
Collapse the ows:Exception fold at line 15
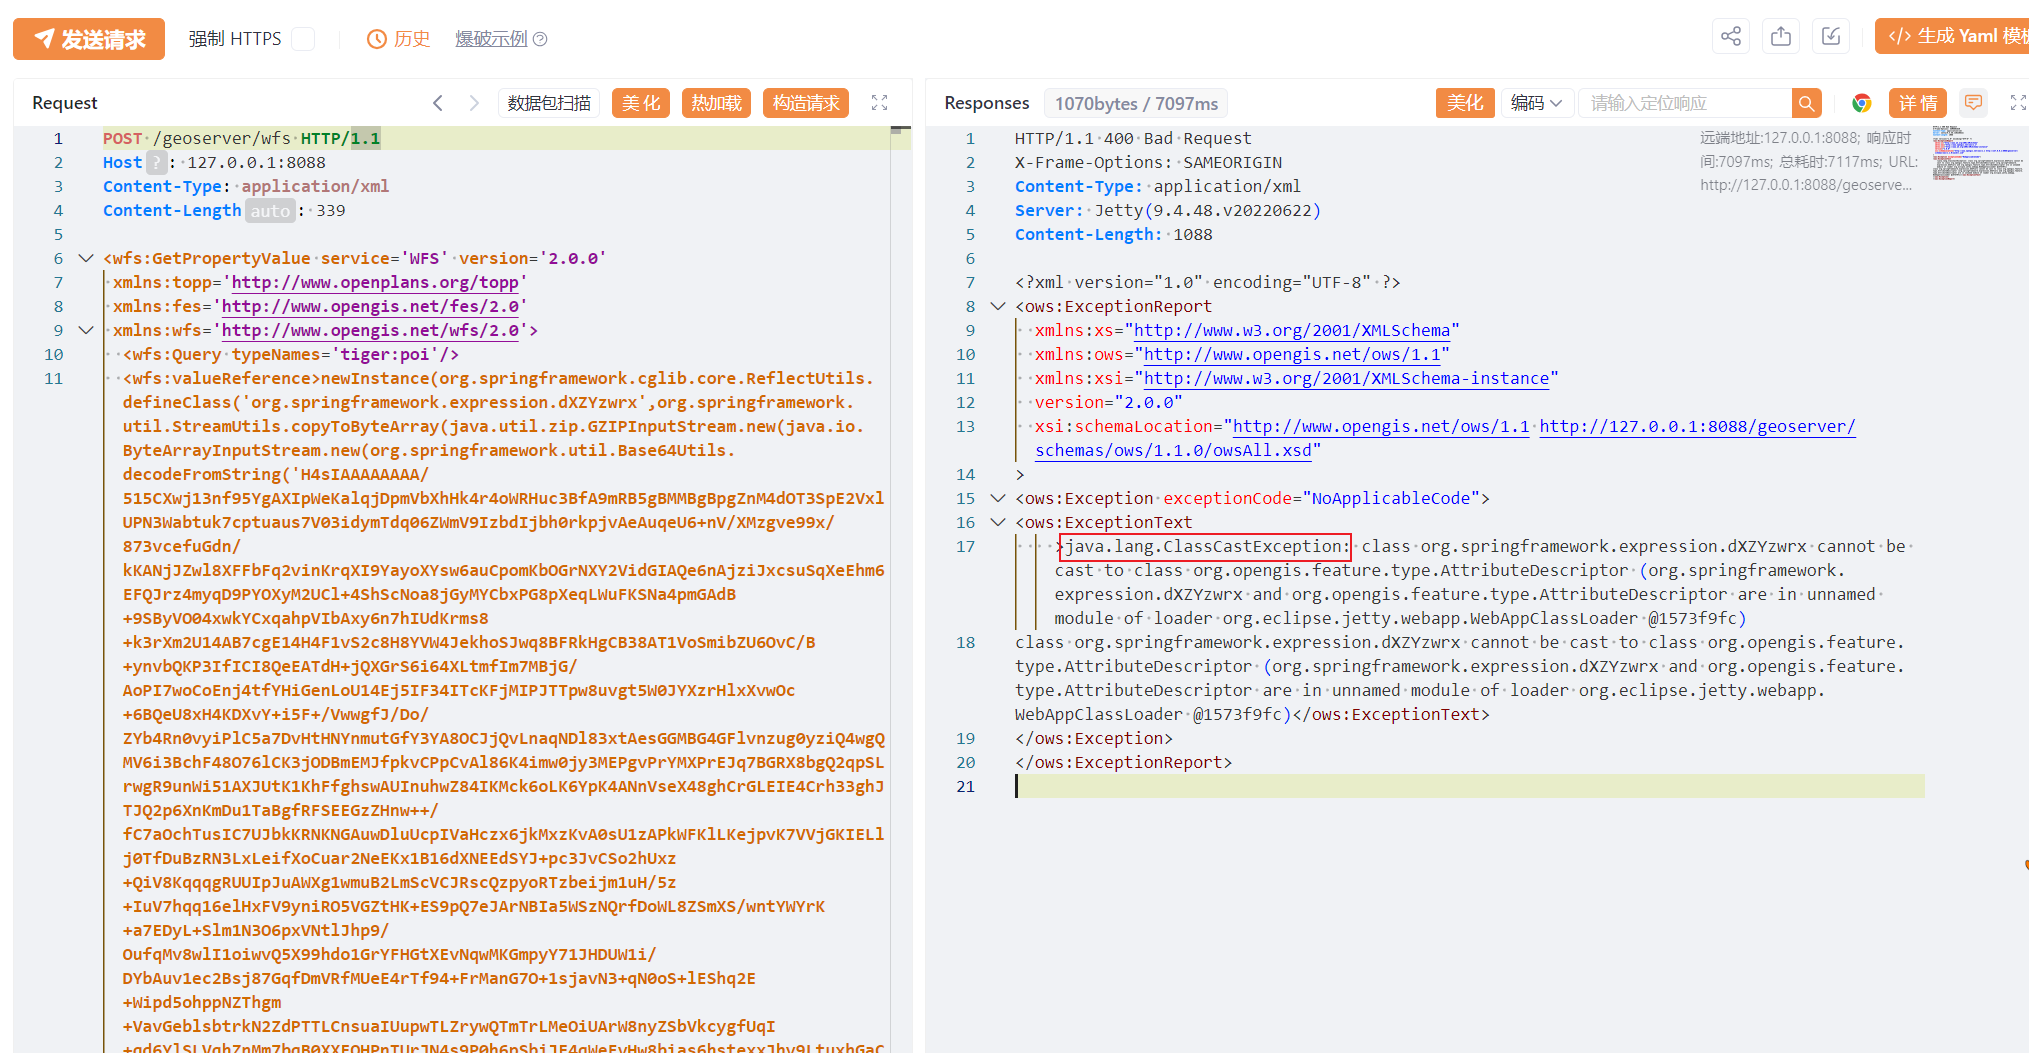(997, 498)
